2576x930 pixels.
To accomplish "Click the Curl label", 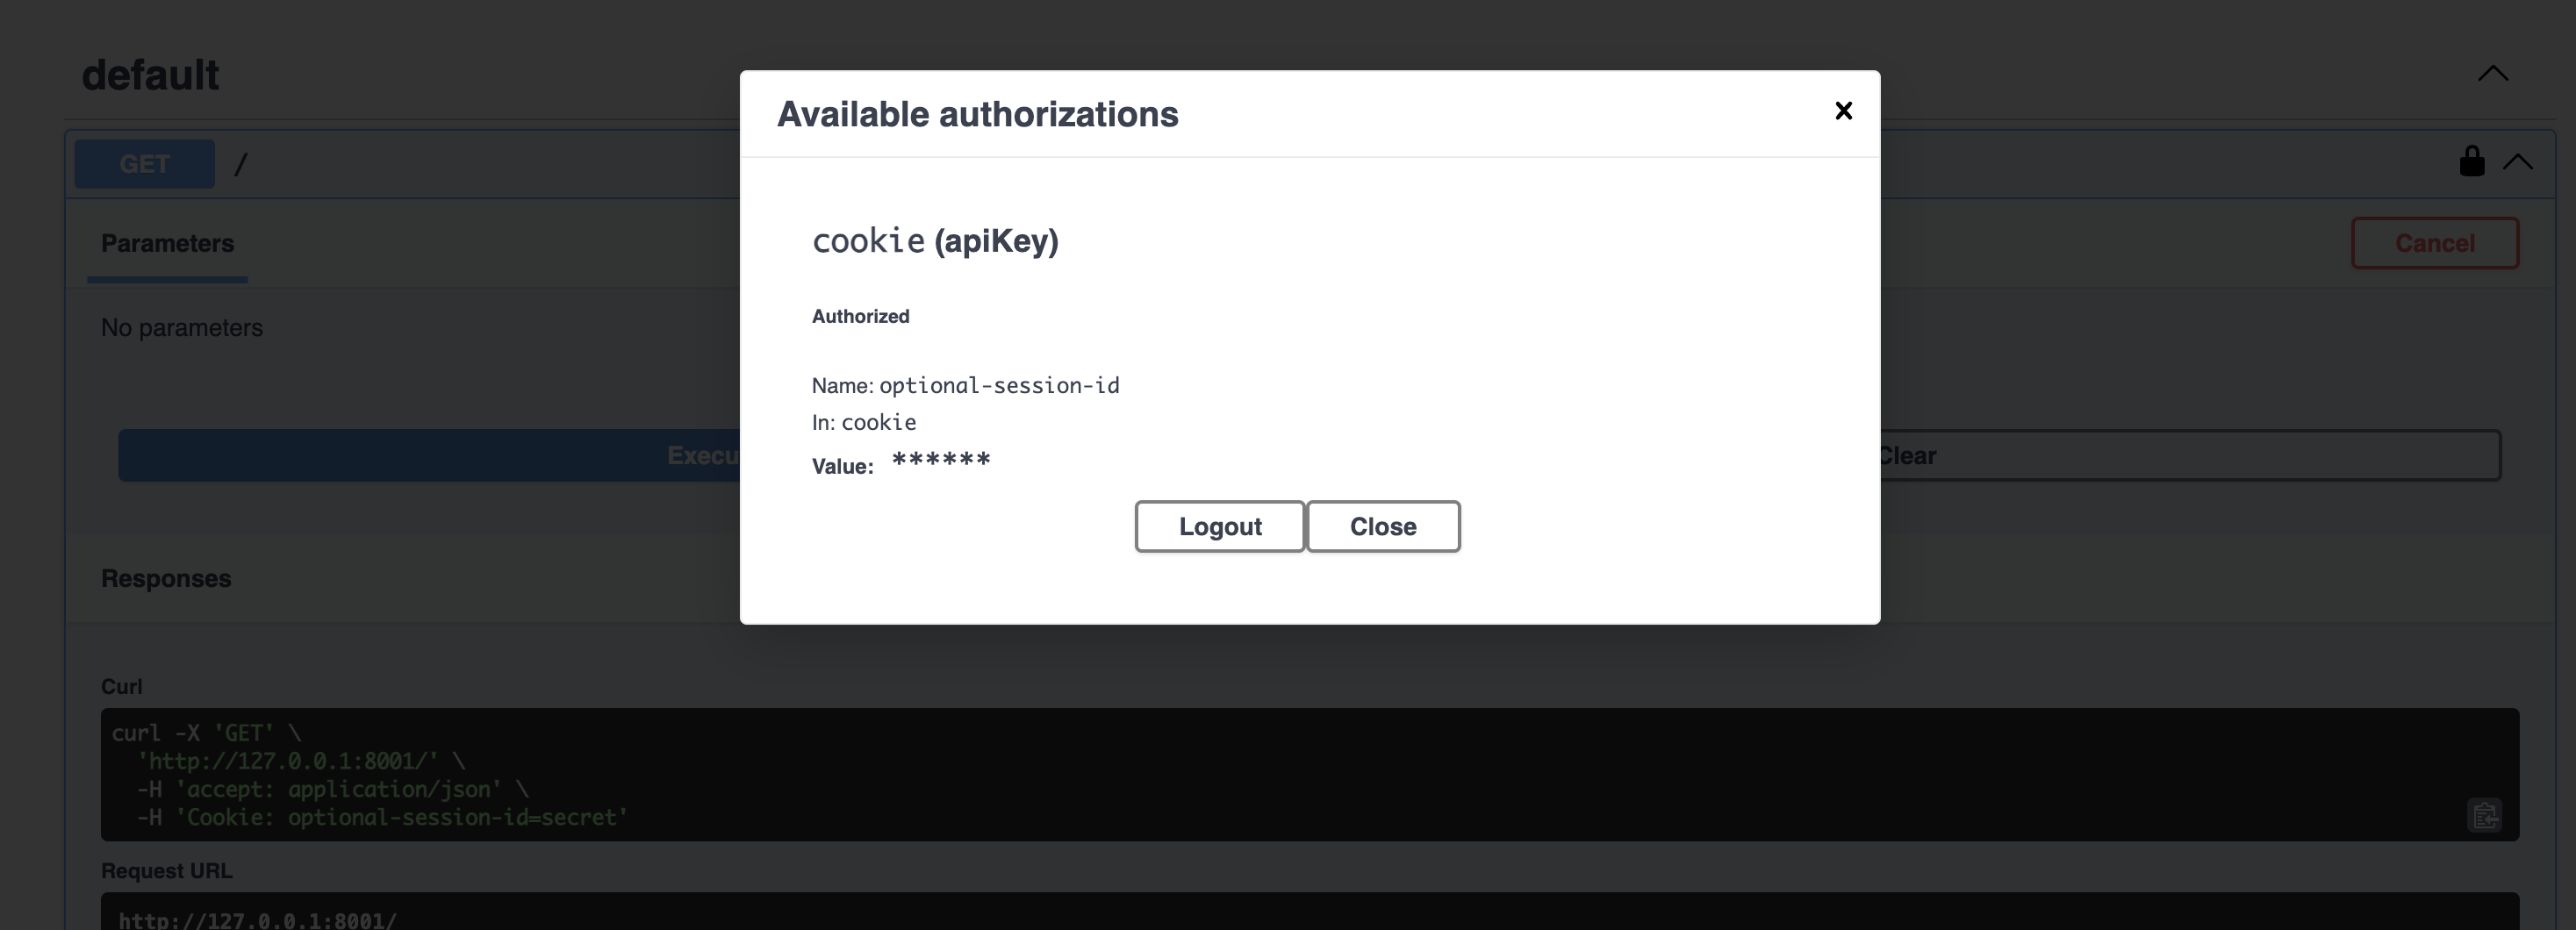I will pos(121,687).
